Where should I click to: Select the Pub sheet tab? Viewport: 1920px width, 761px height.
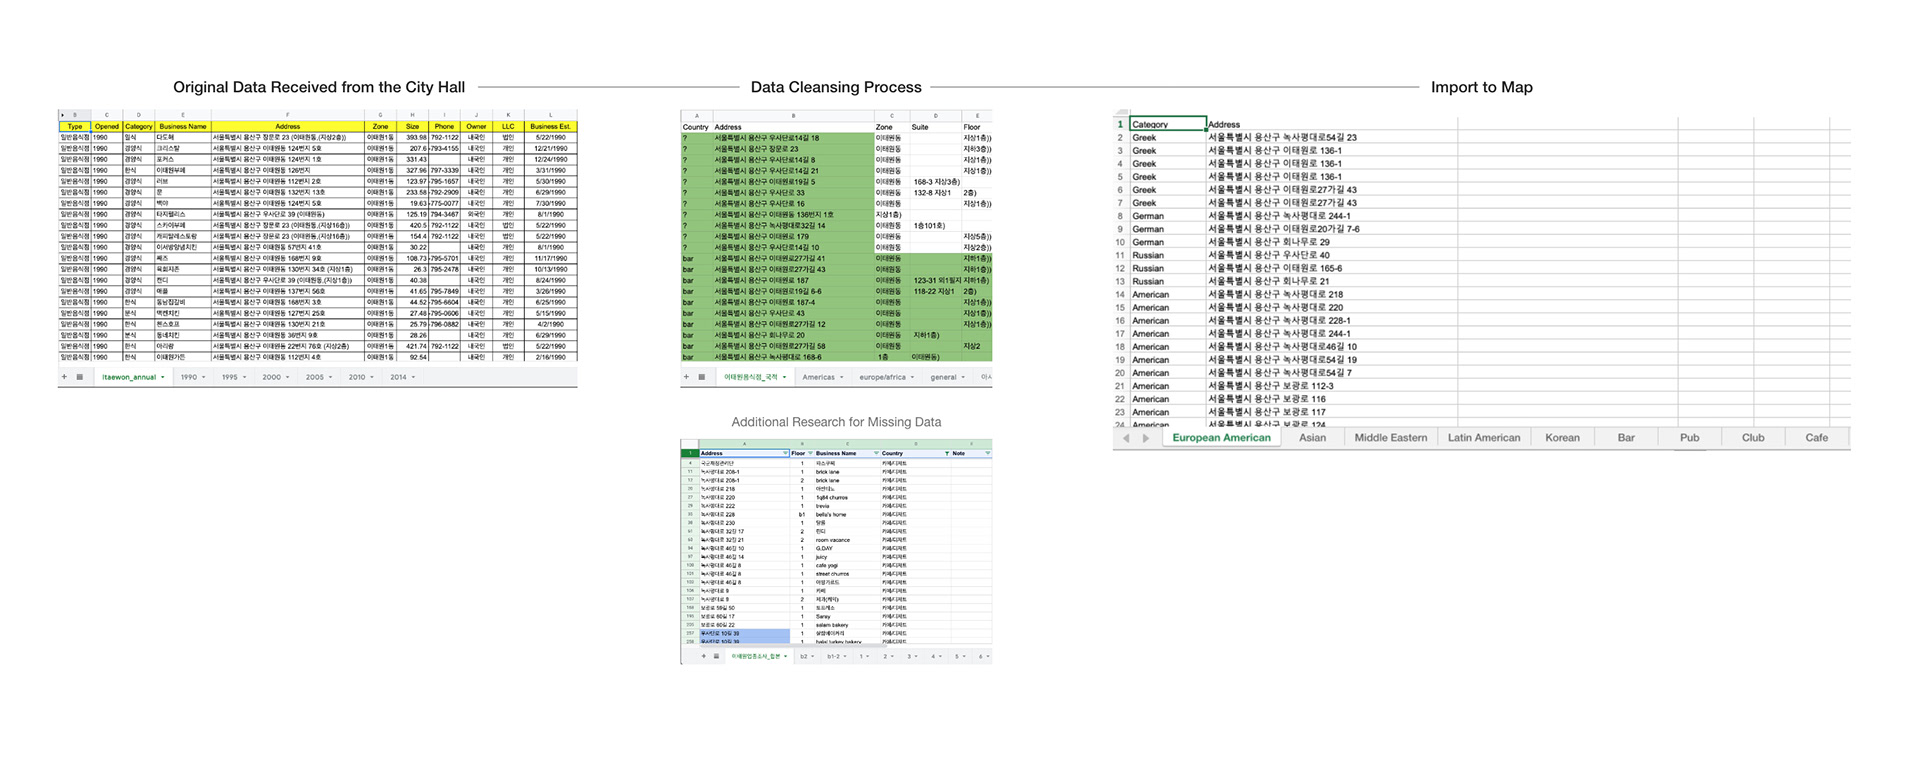pyautogui.click(x=1689, y=438)
